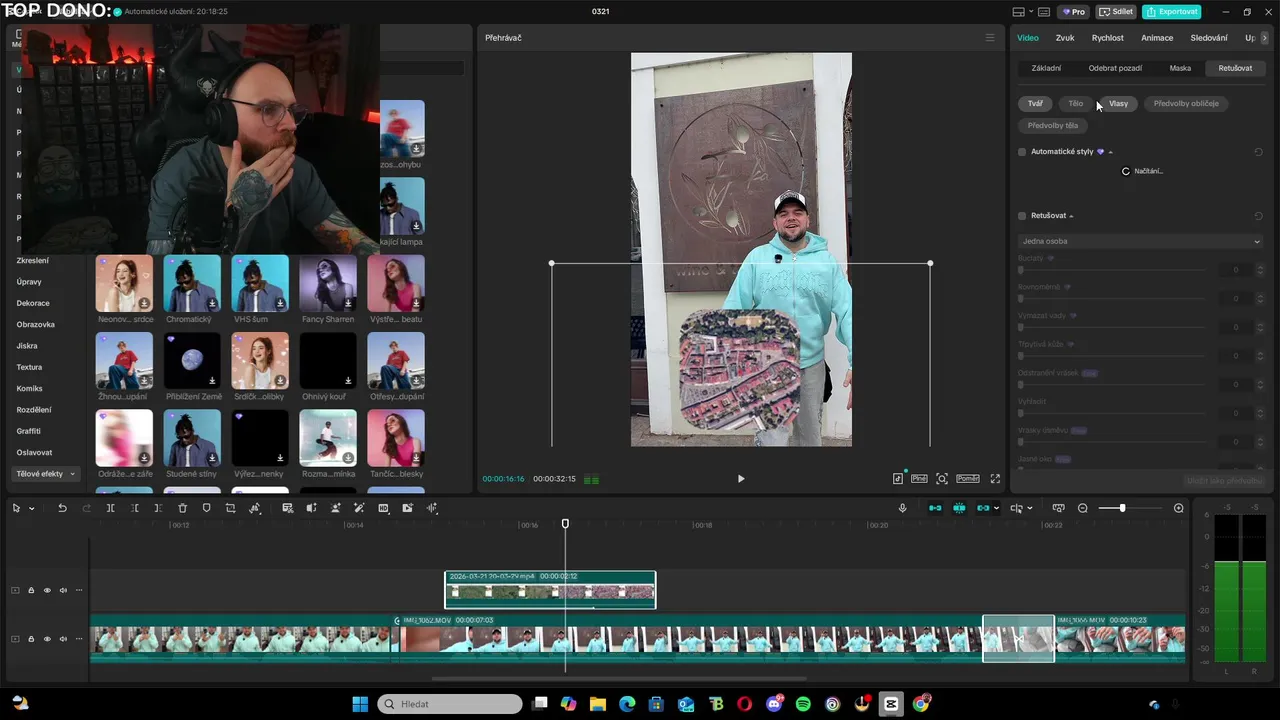Image resolution: width=1280 pixels, height=720 pixels.
Task: Expand the Tělové efekty category
Action: (x=45, y=474)
